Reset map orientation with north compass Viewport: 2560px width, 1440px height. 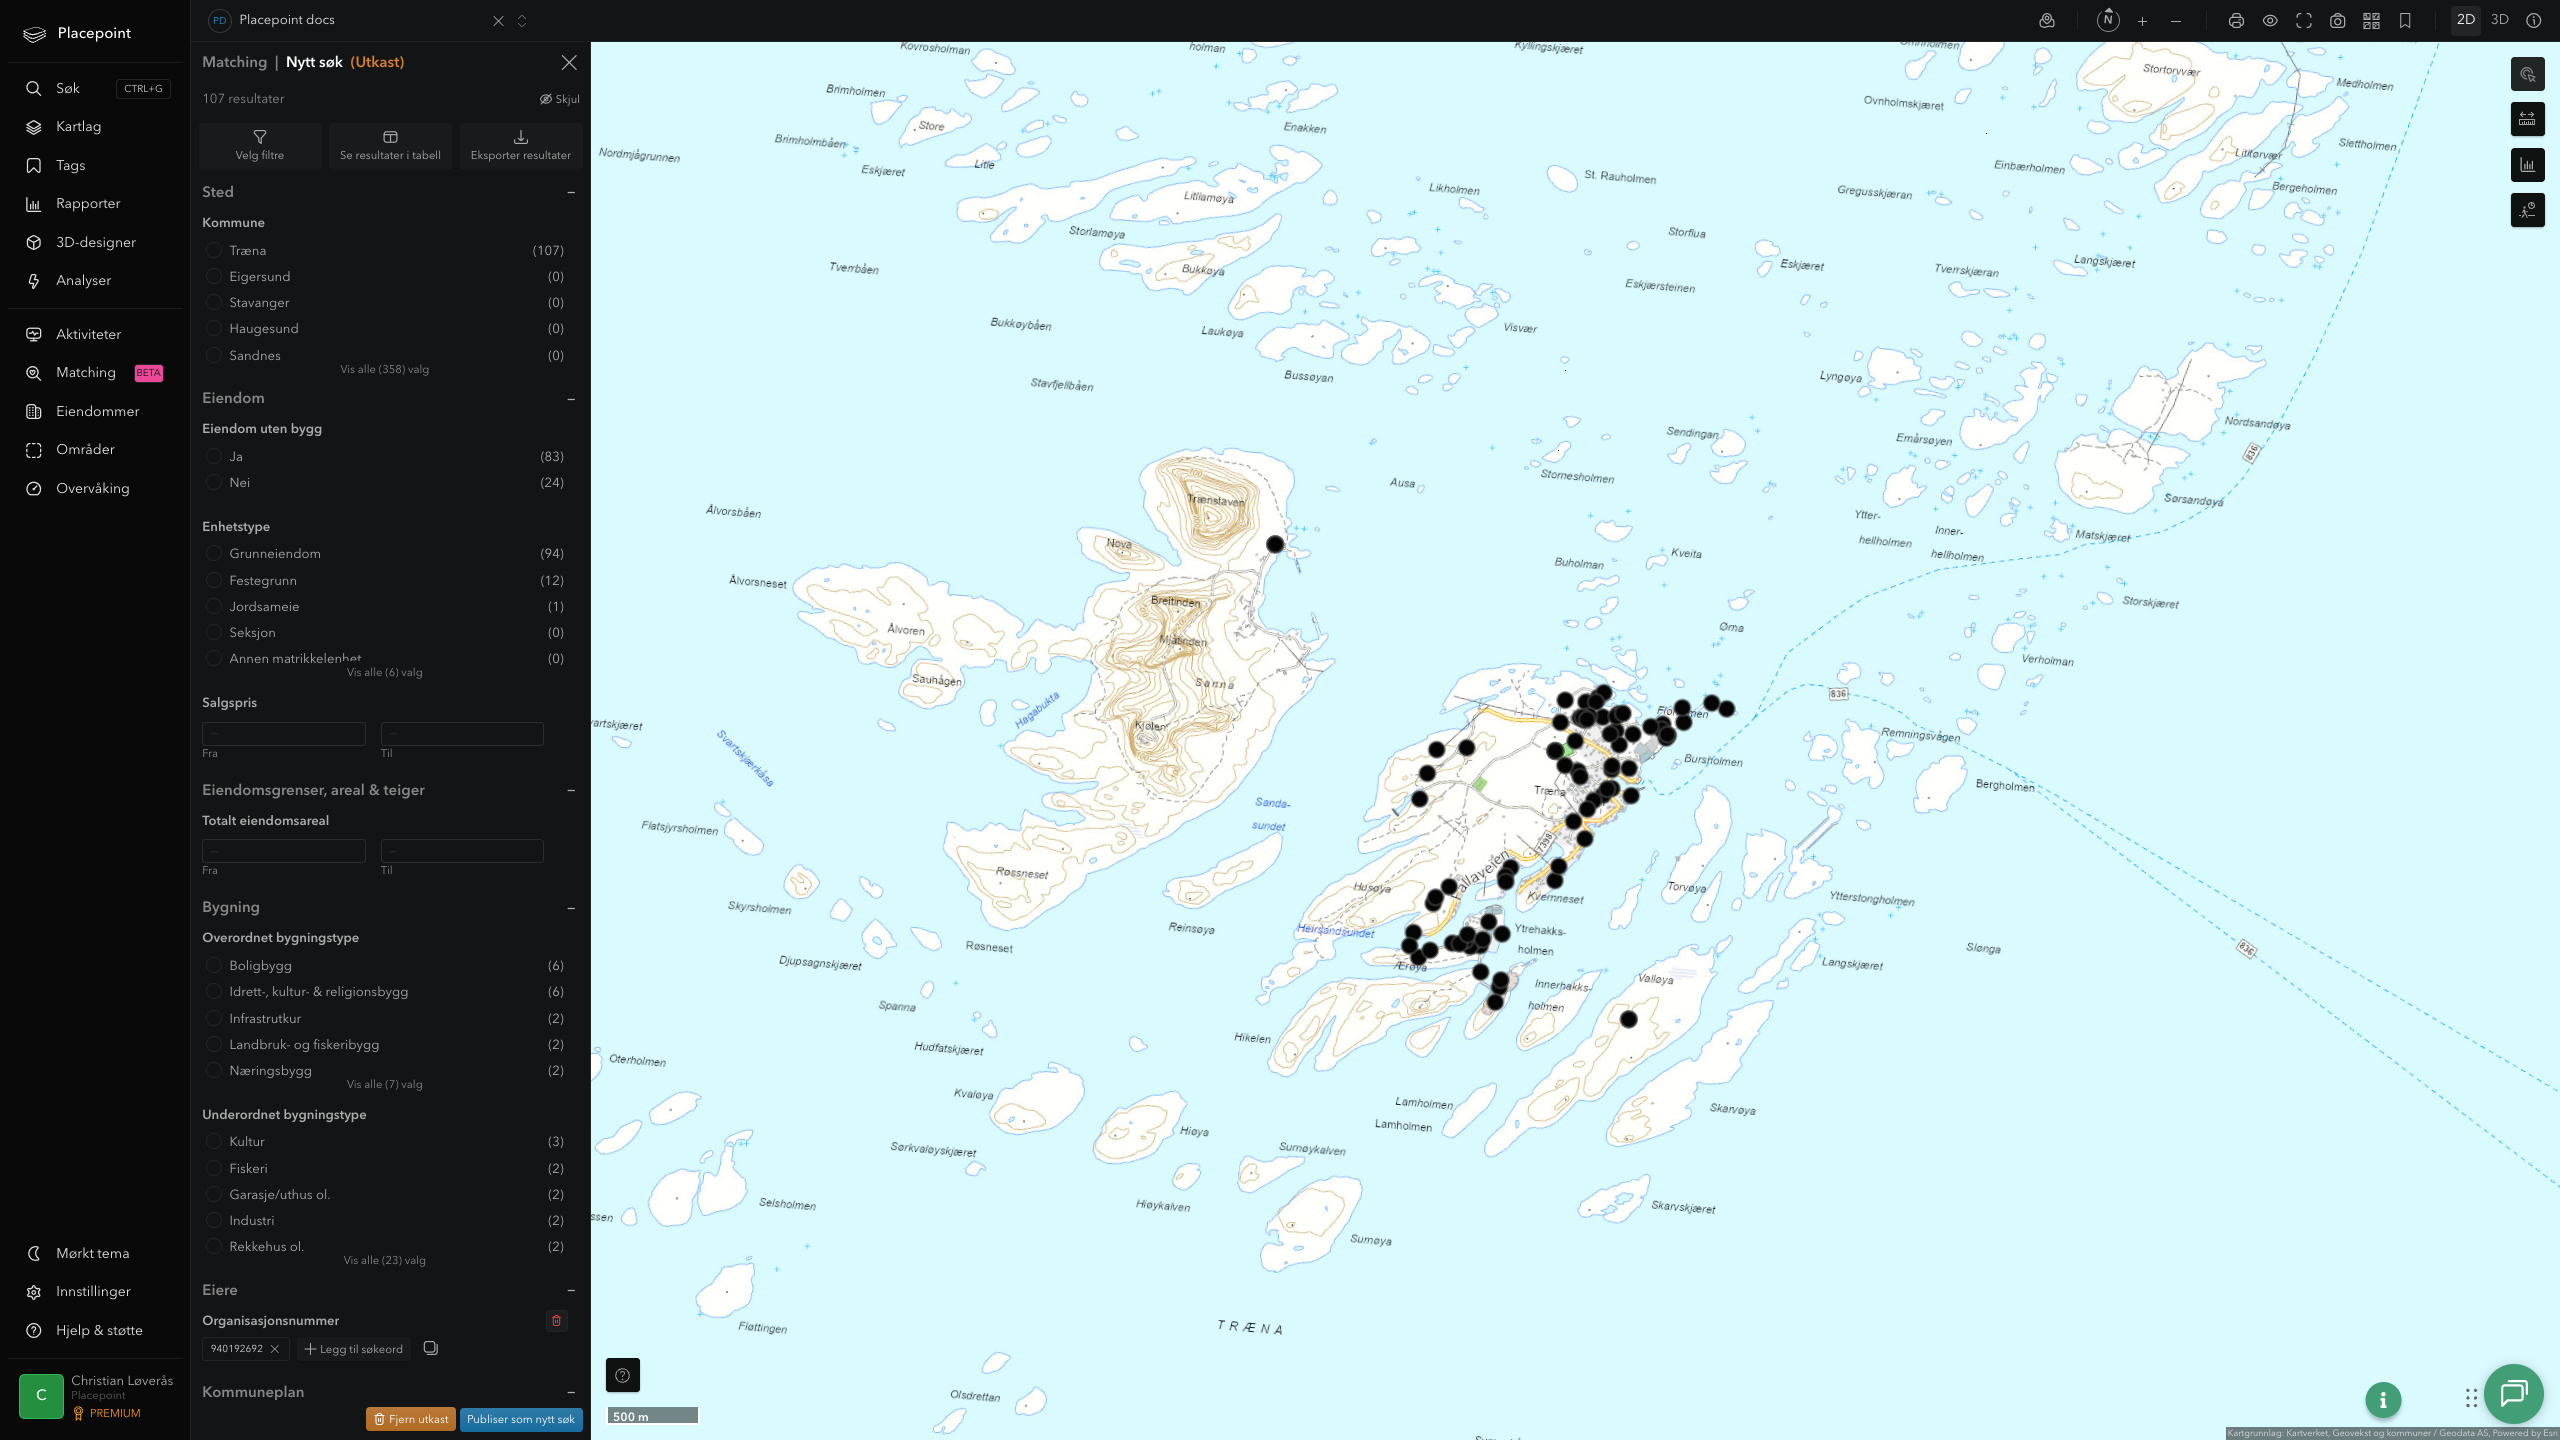click(2108, 20)
